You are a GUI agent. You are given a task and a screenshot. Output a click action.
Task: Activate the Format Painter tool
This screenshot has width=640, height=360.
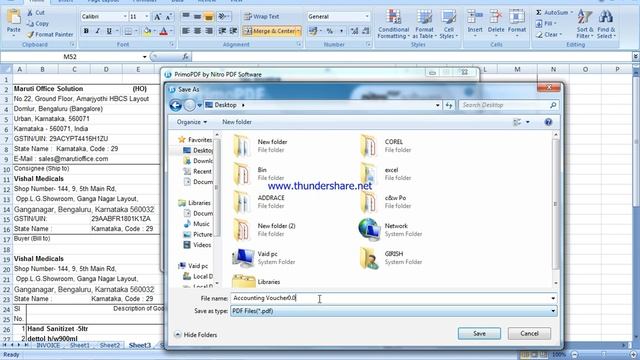point(50,35)
